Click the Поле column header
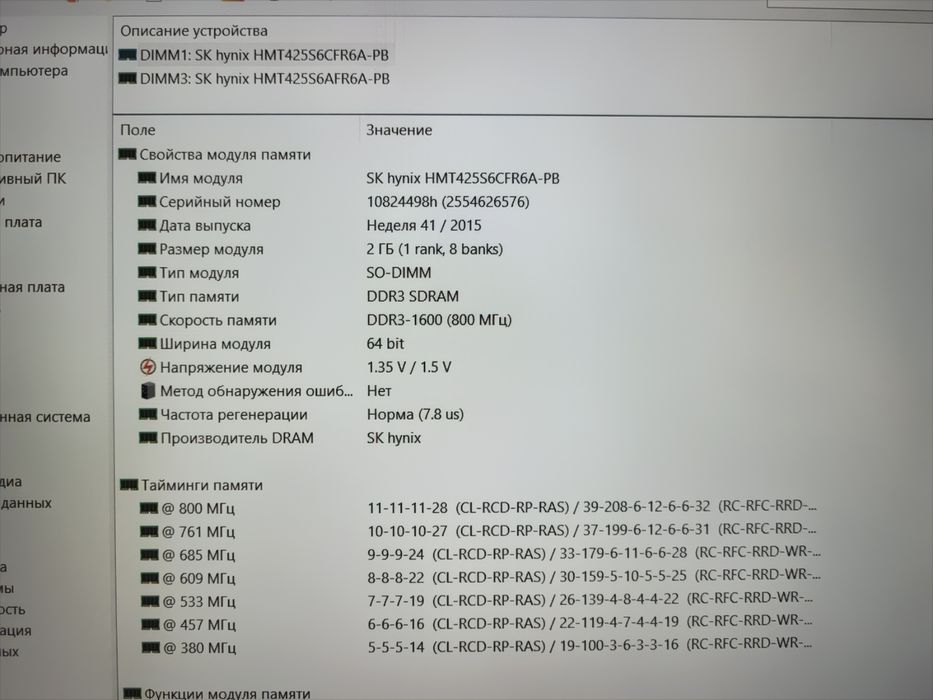The image size is (933, 700). tap(137, 130)
